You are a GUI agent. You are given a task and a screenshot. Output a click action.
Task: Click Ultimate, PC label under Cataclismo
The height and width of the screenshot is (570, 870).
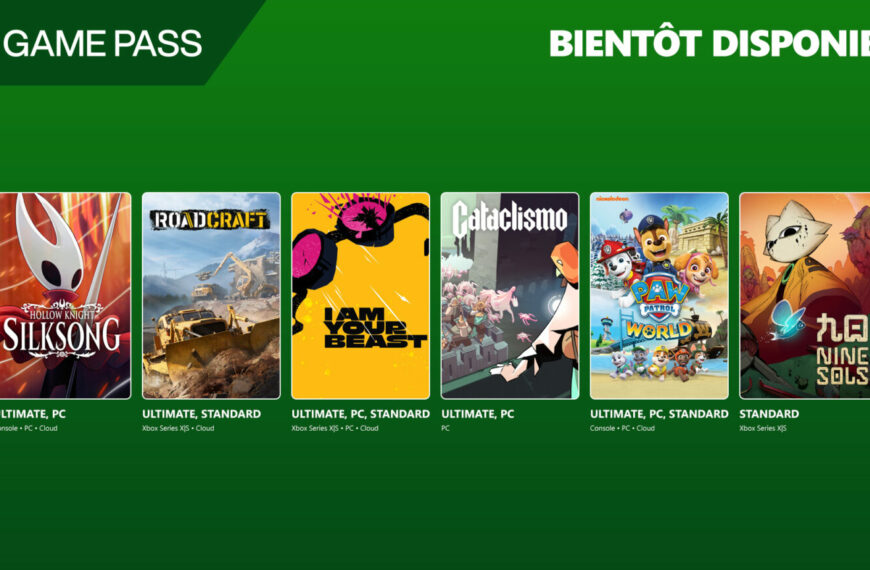pos(478,413)
